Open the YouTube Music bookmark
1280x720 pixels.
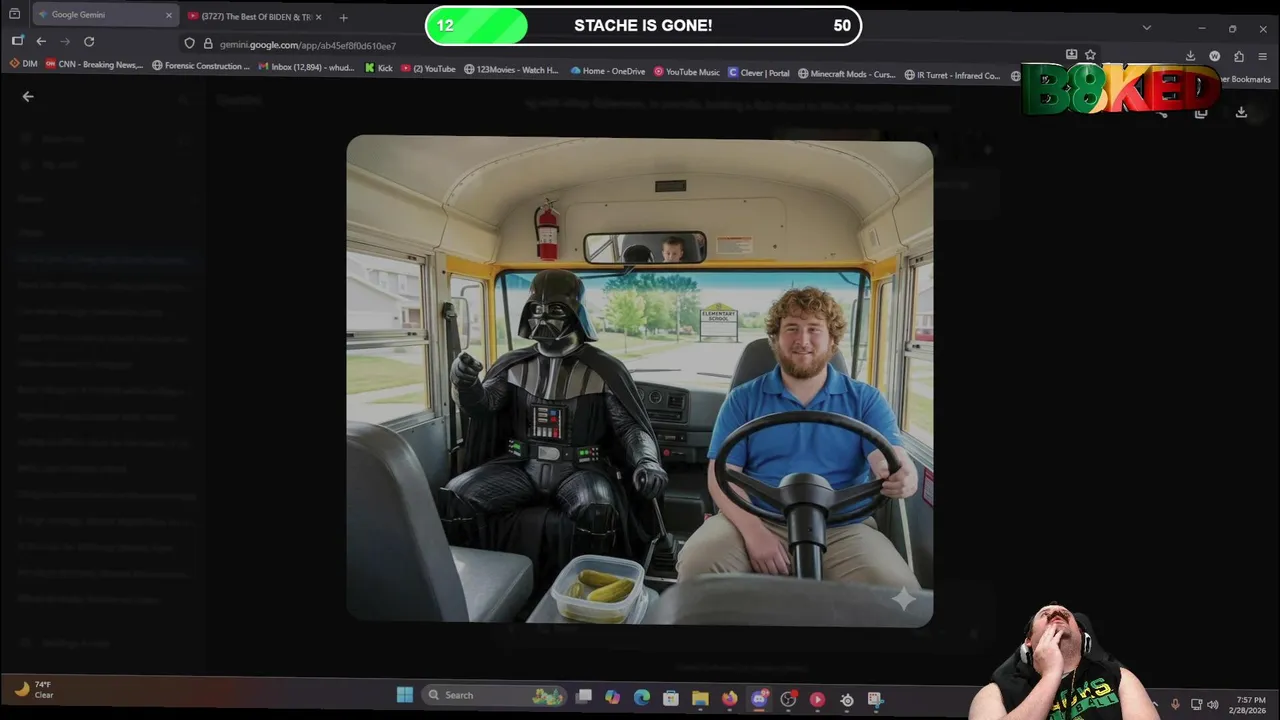click(687, 72)
